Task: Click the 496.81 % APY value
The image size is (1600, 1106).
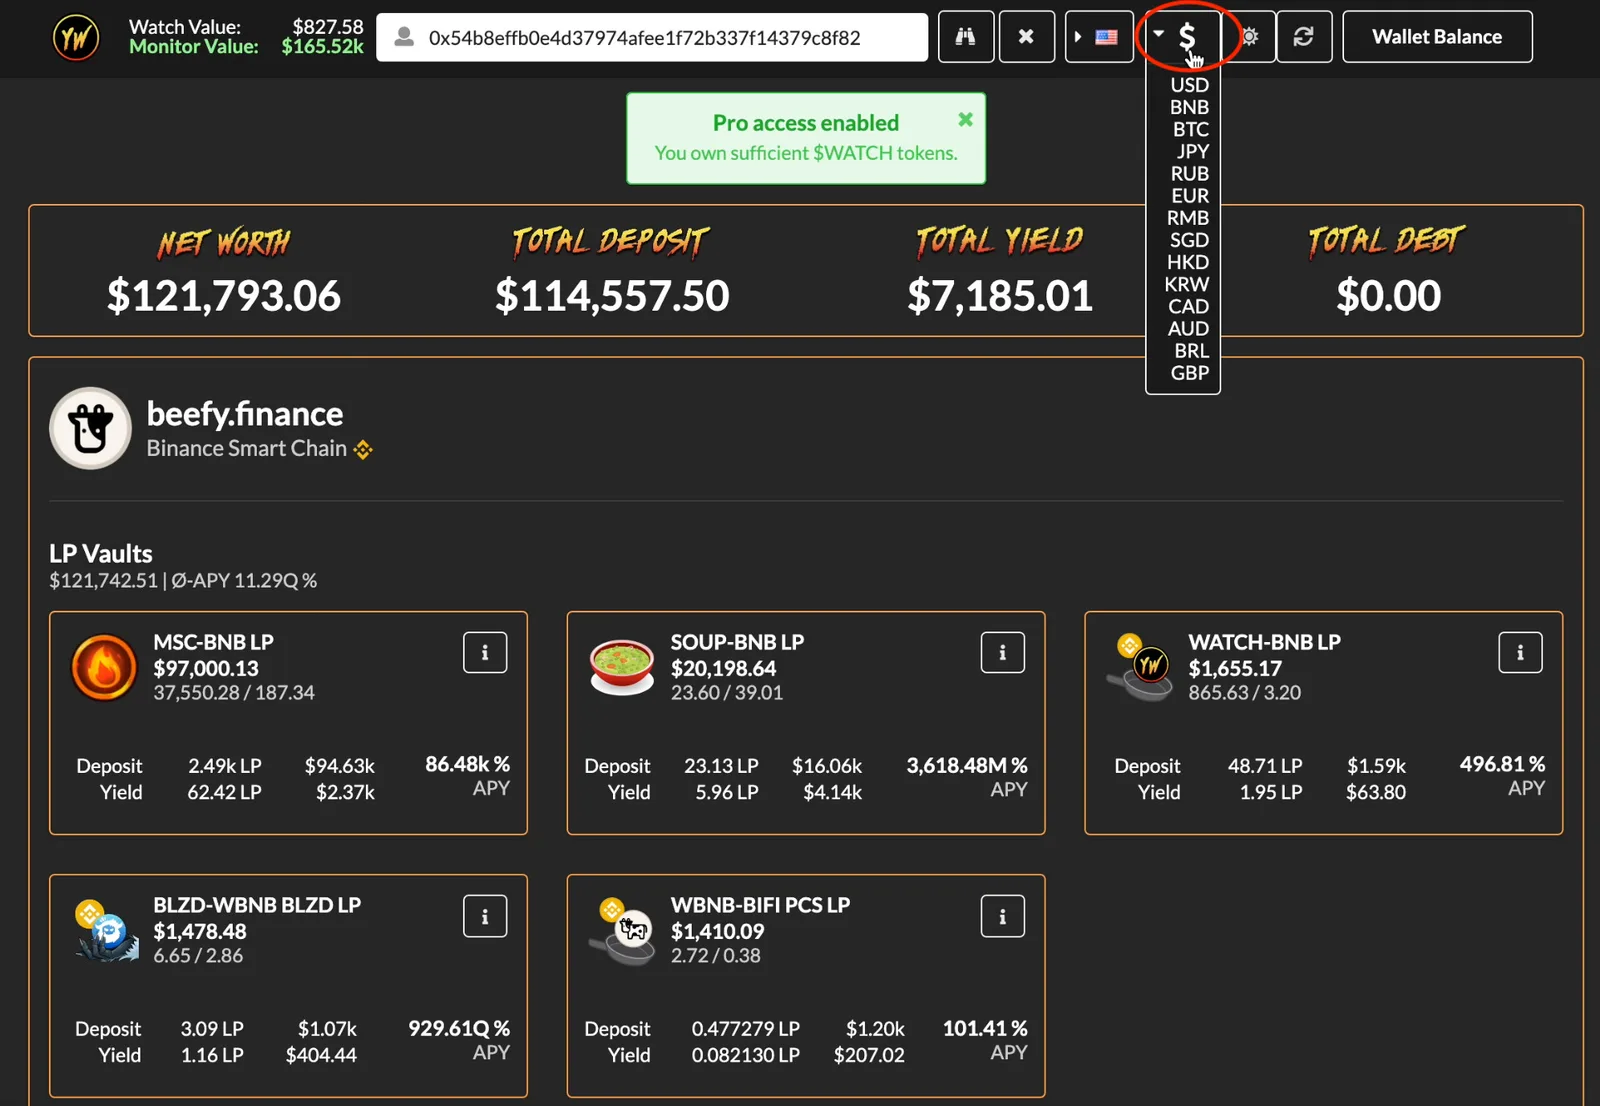Action: pos(1502,764)
